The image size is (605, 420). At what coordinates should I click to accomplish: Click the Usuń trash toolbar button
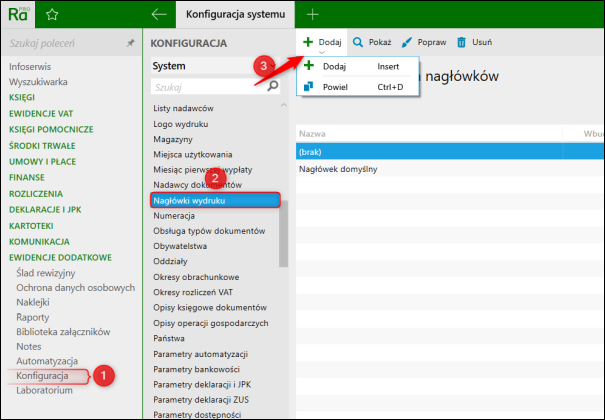point(474,42)
